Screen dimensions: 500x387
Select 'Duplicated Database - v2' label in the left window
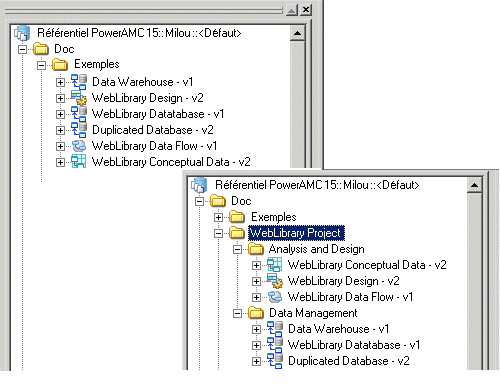(x=153, y=130)
